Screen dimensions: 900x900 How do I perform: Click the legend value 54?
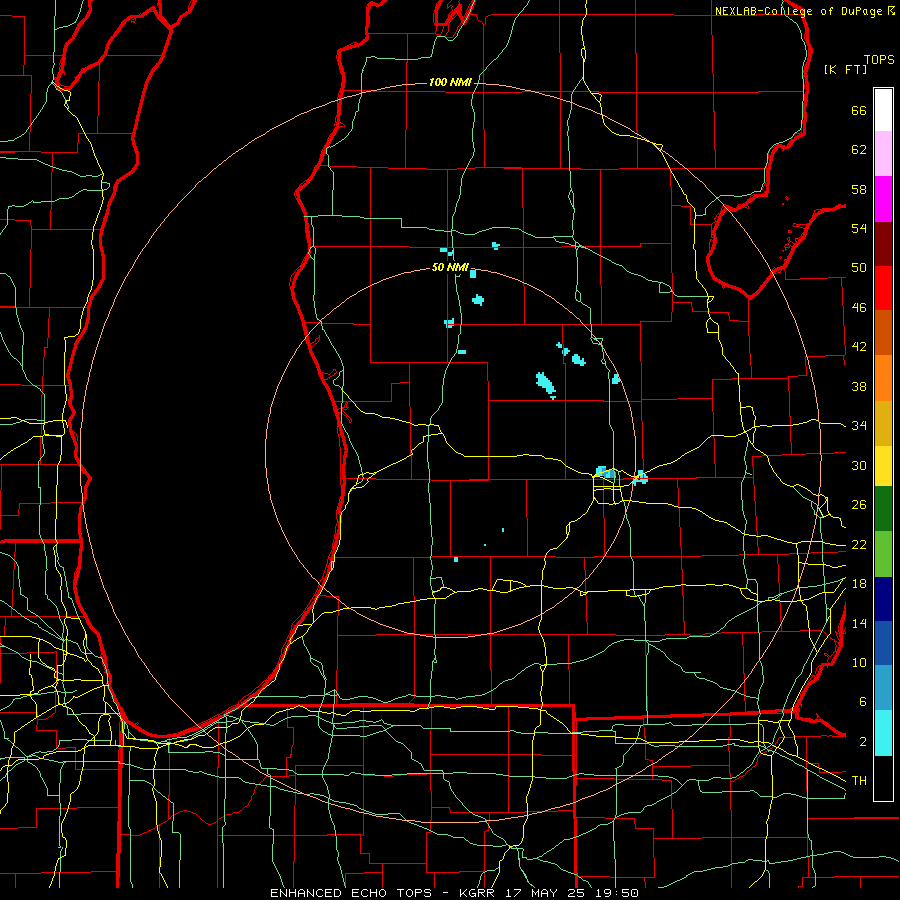[x=859, y=228]
